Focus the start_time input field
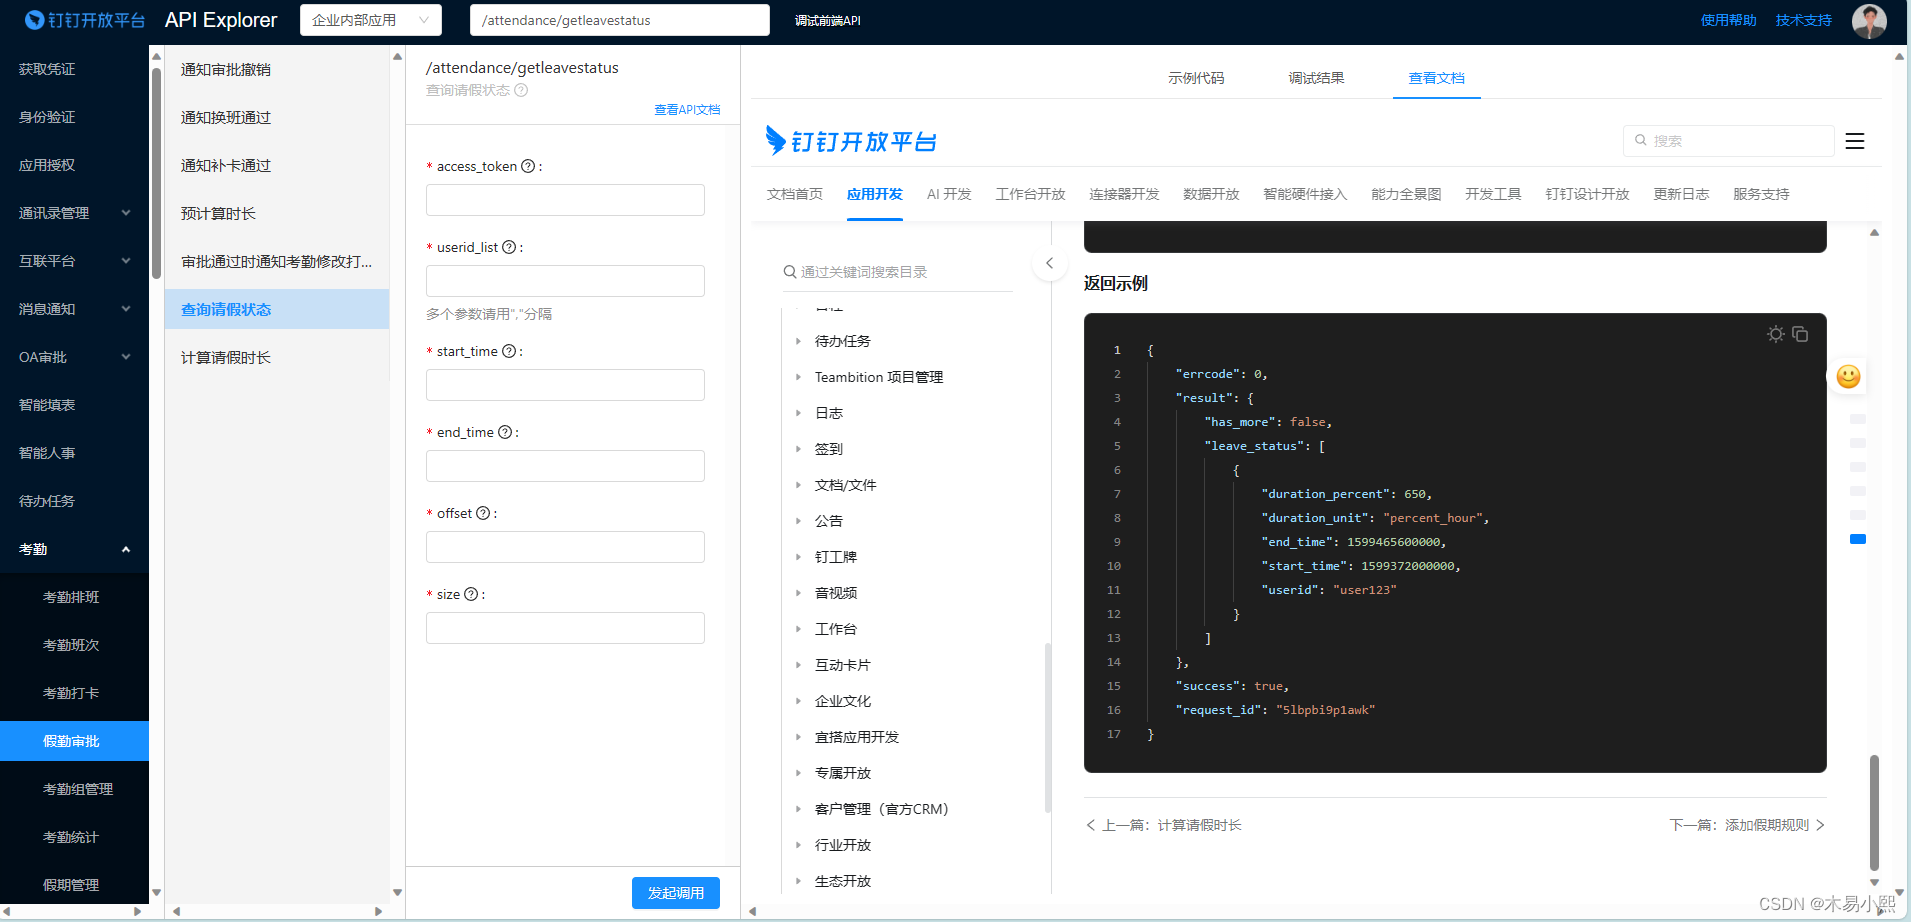Image resolution: width=1911 pixels, height=922 pixels. click(x=565, y=385)
